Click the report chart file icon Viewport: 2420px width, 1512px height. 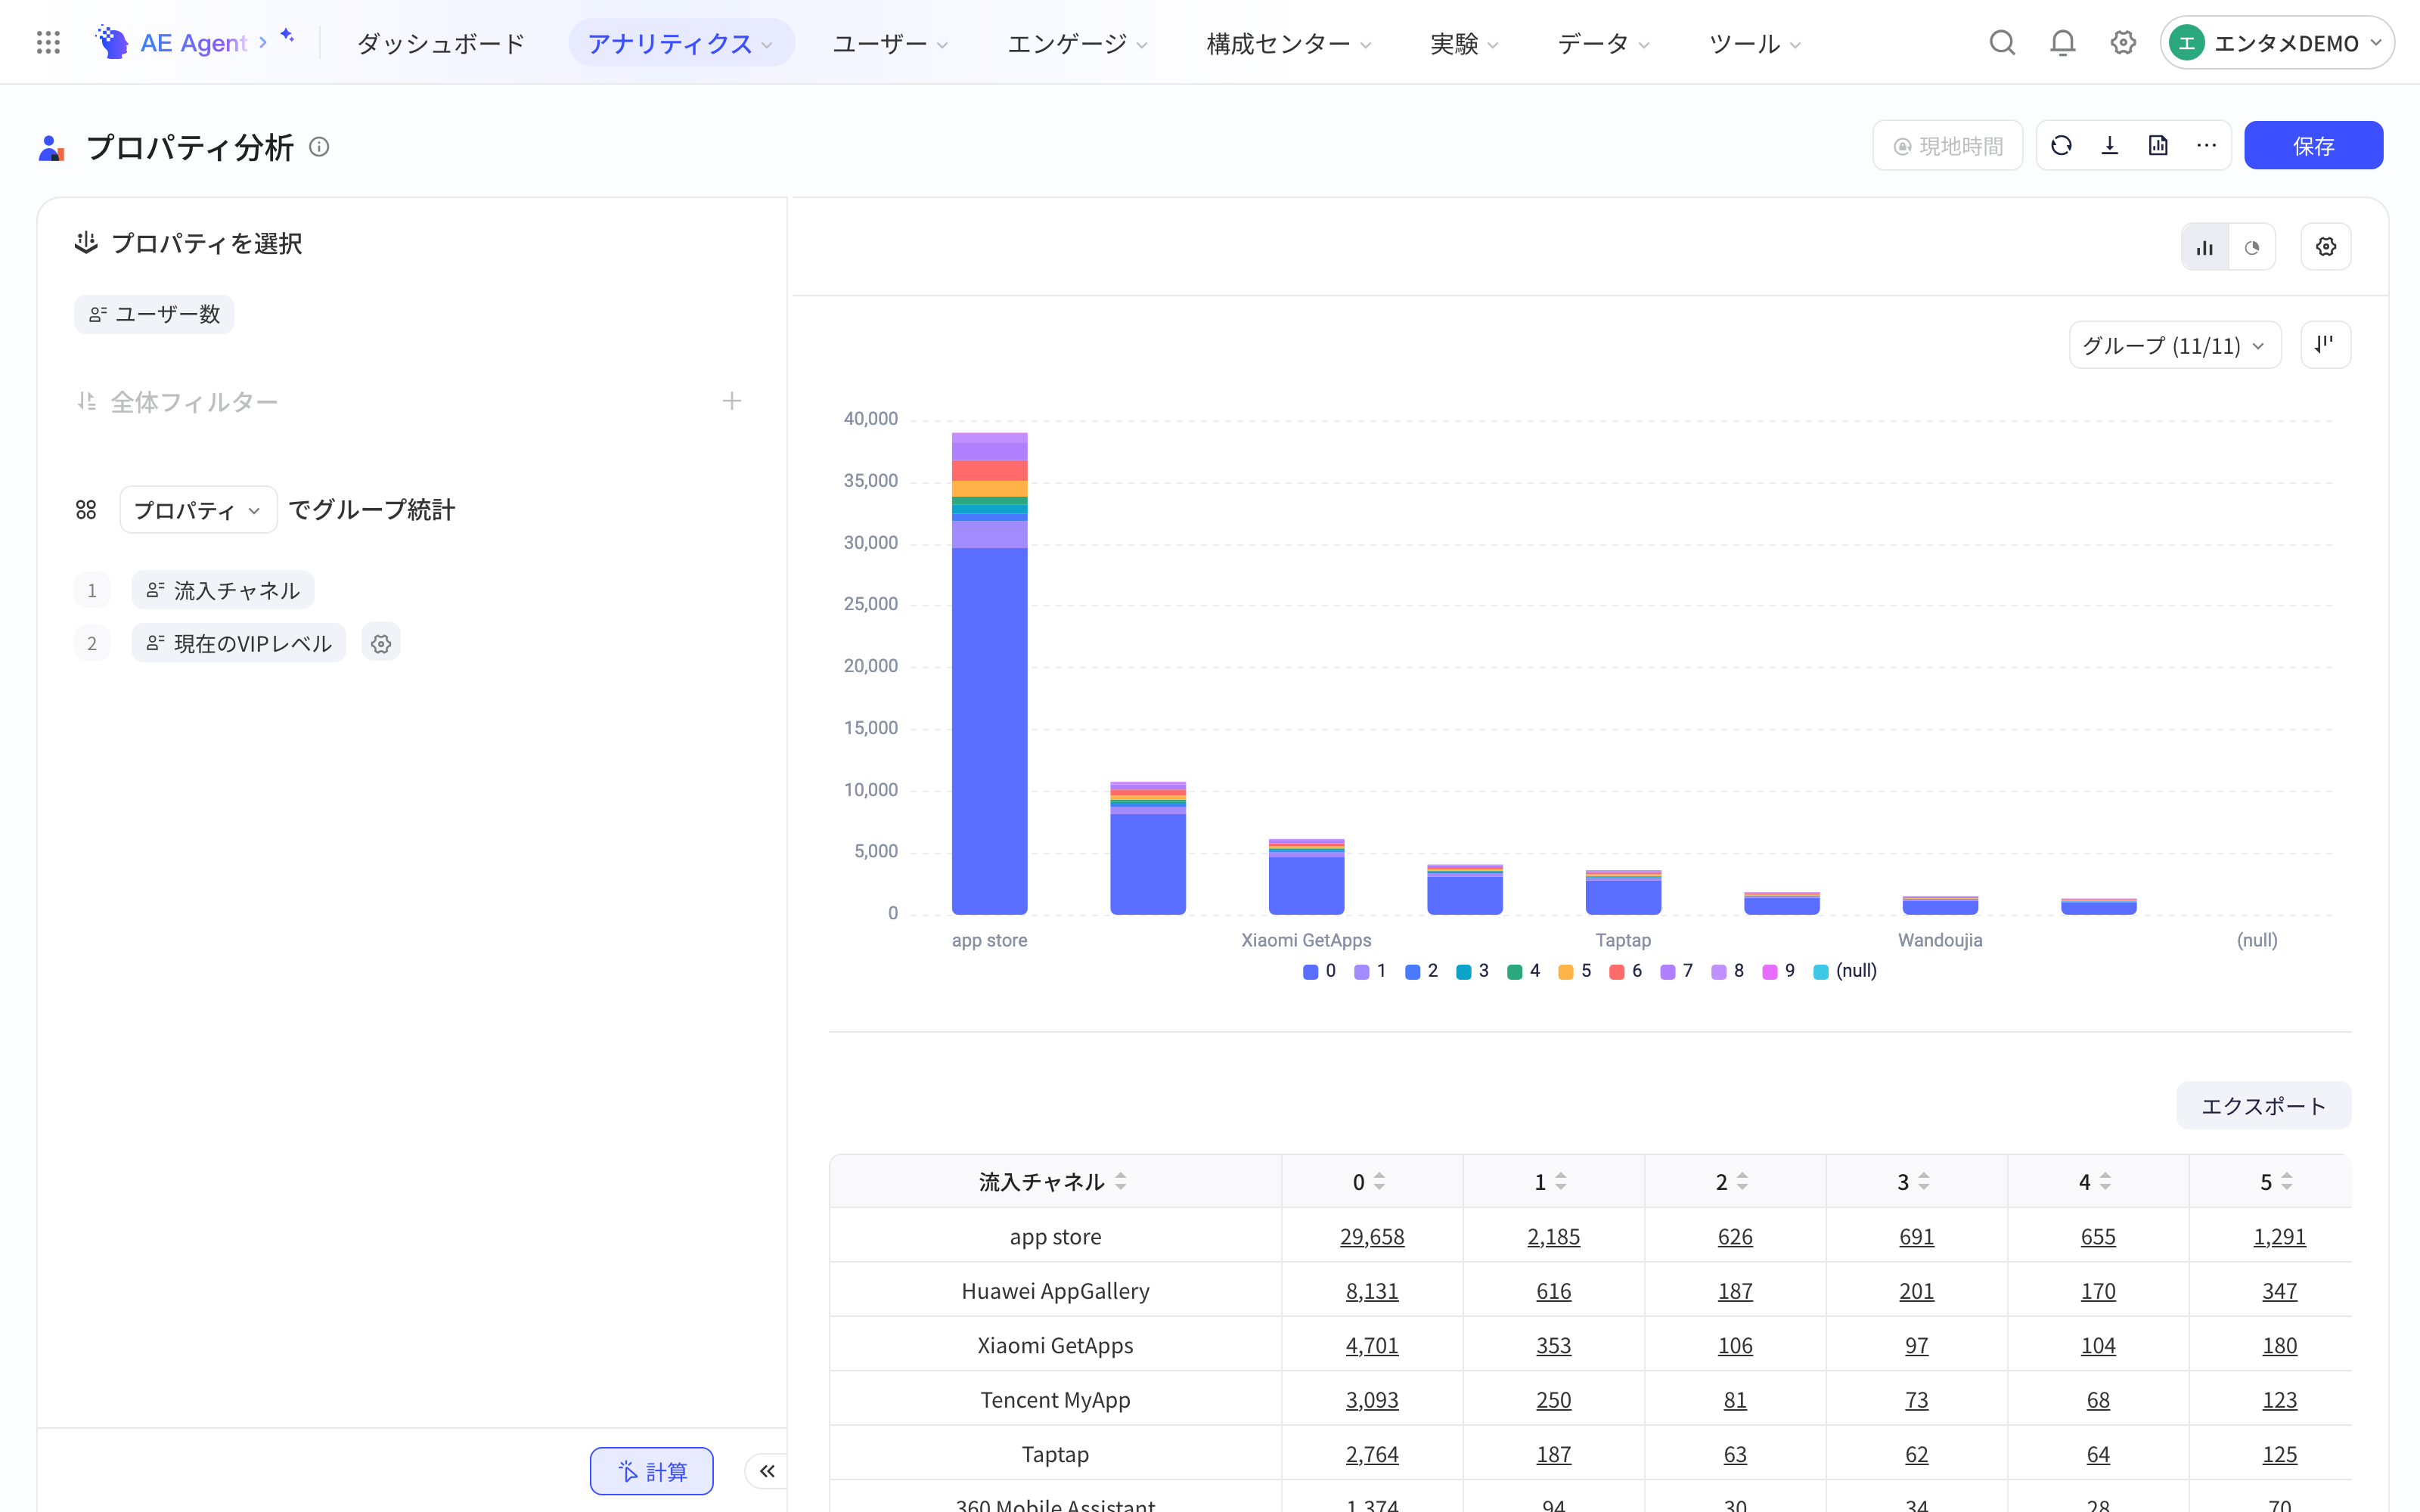(x=2158, y=145)
